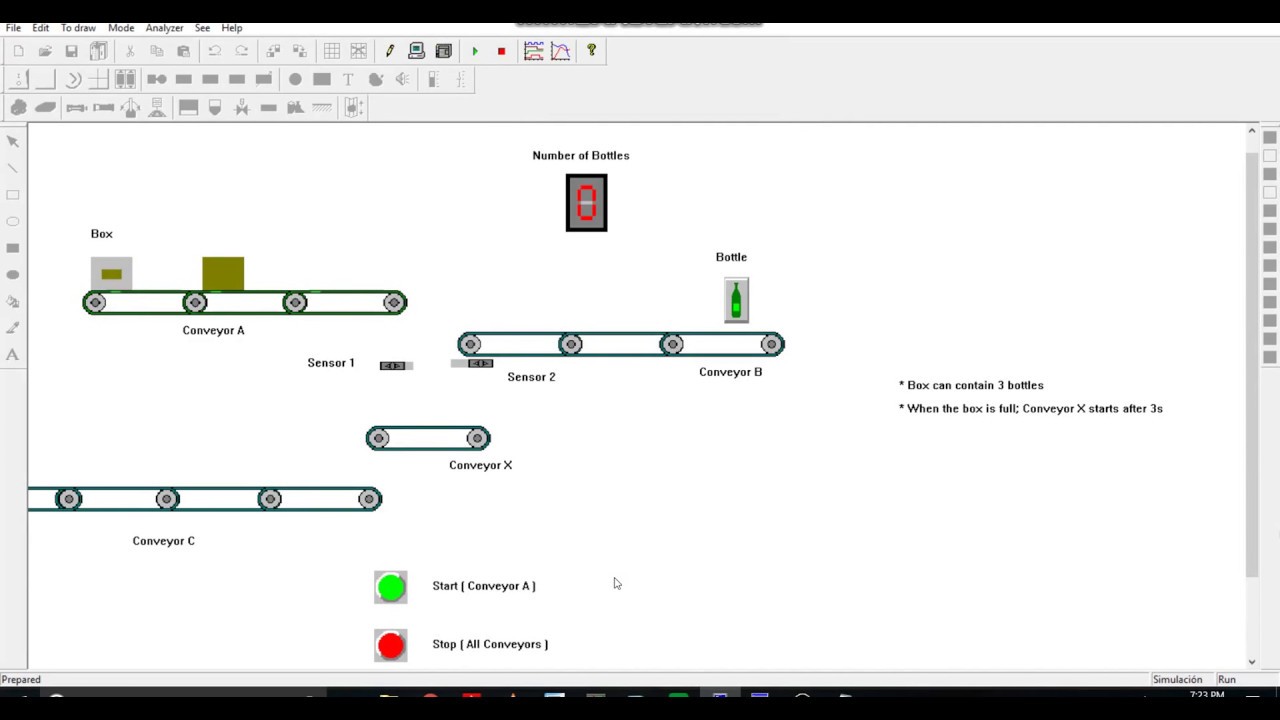Click the yellow help question mark icon
Viewport: 1280px width, 720px height.
pyautogui.click(x=591, y=50)
